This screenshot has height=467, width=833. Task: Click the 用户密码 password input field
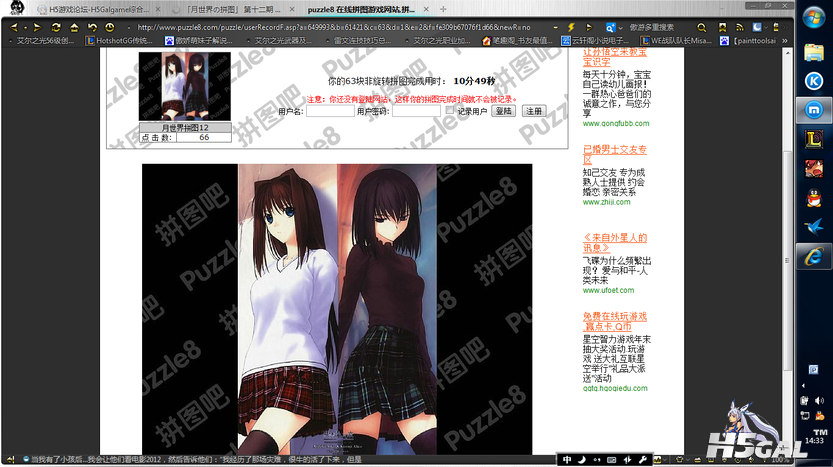416,111
